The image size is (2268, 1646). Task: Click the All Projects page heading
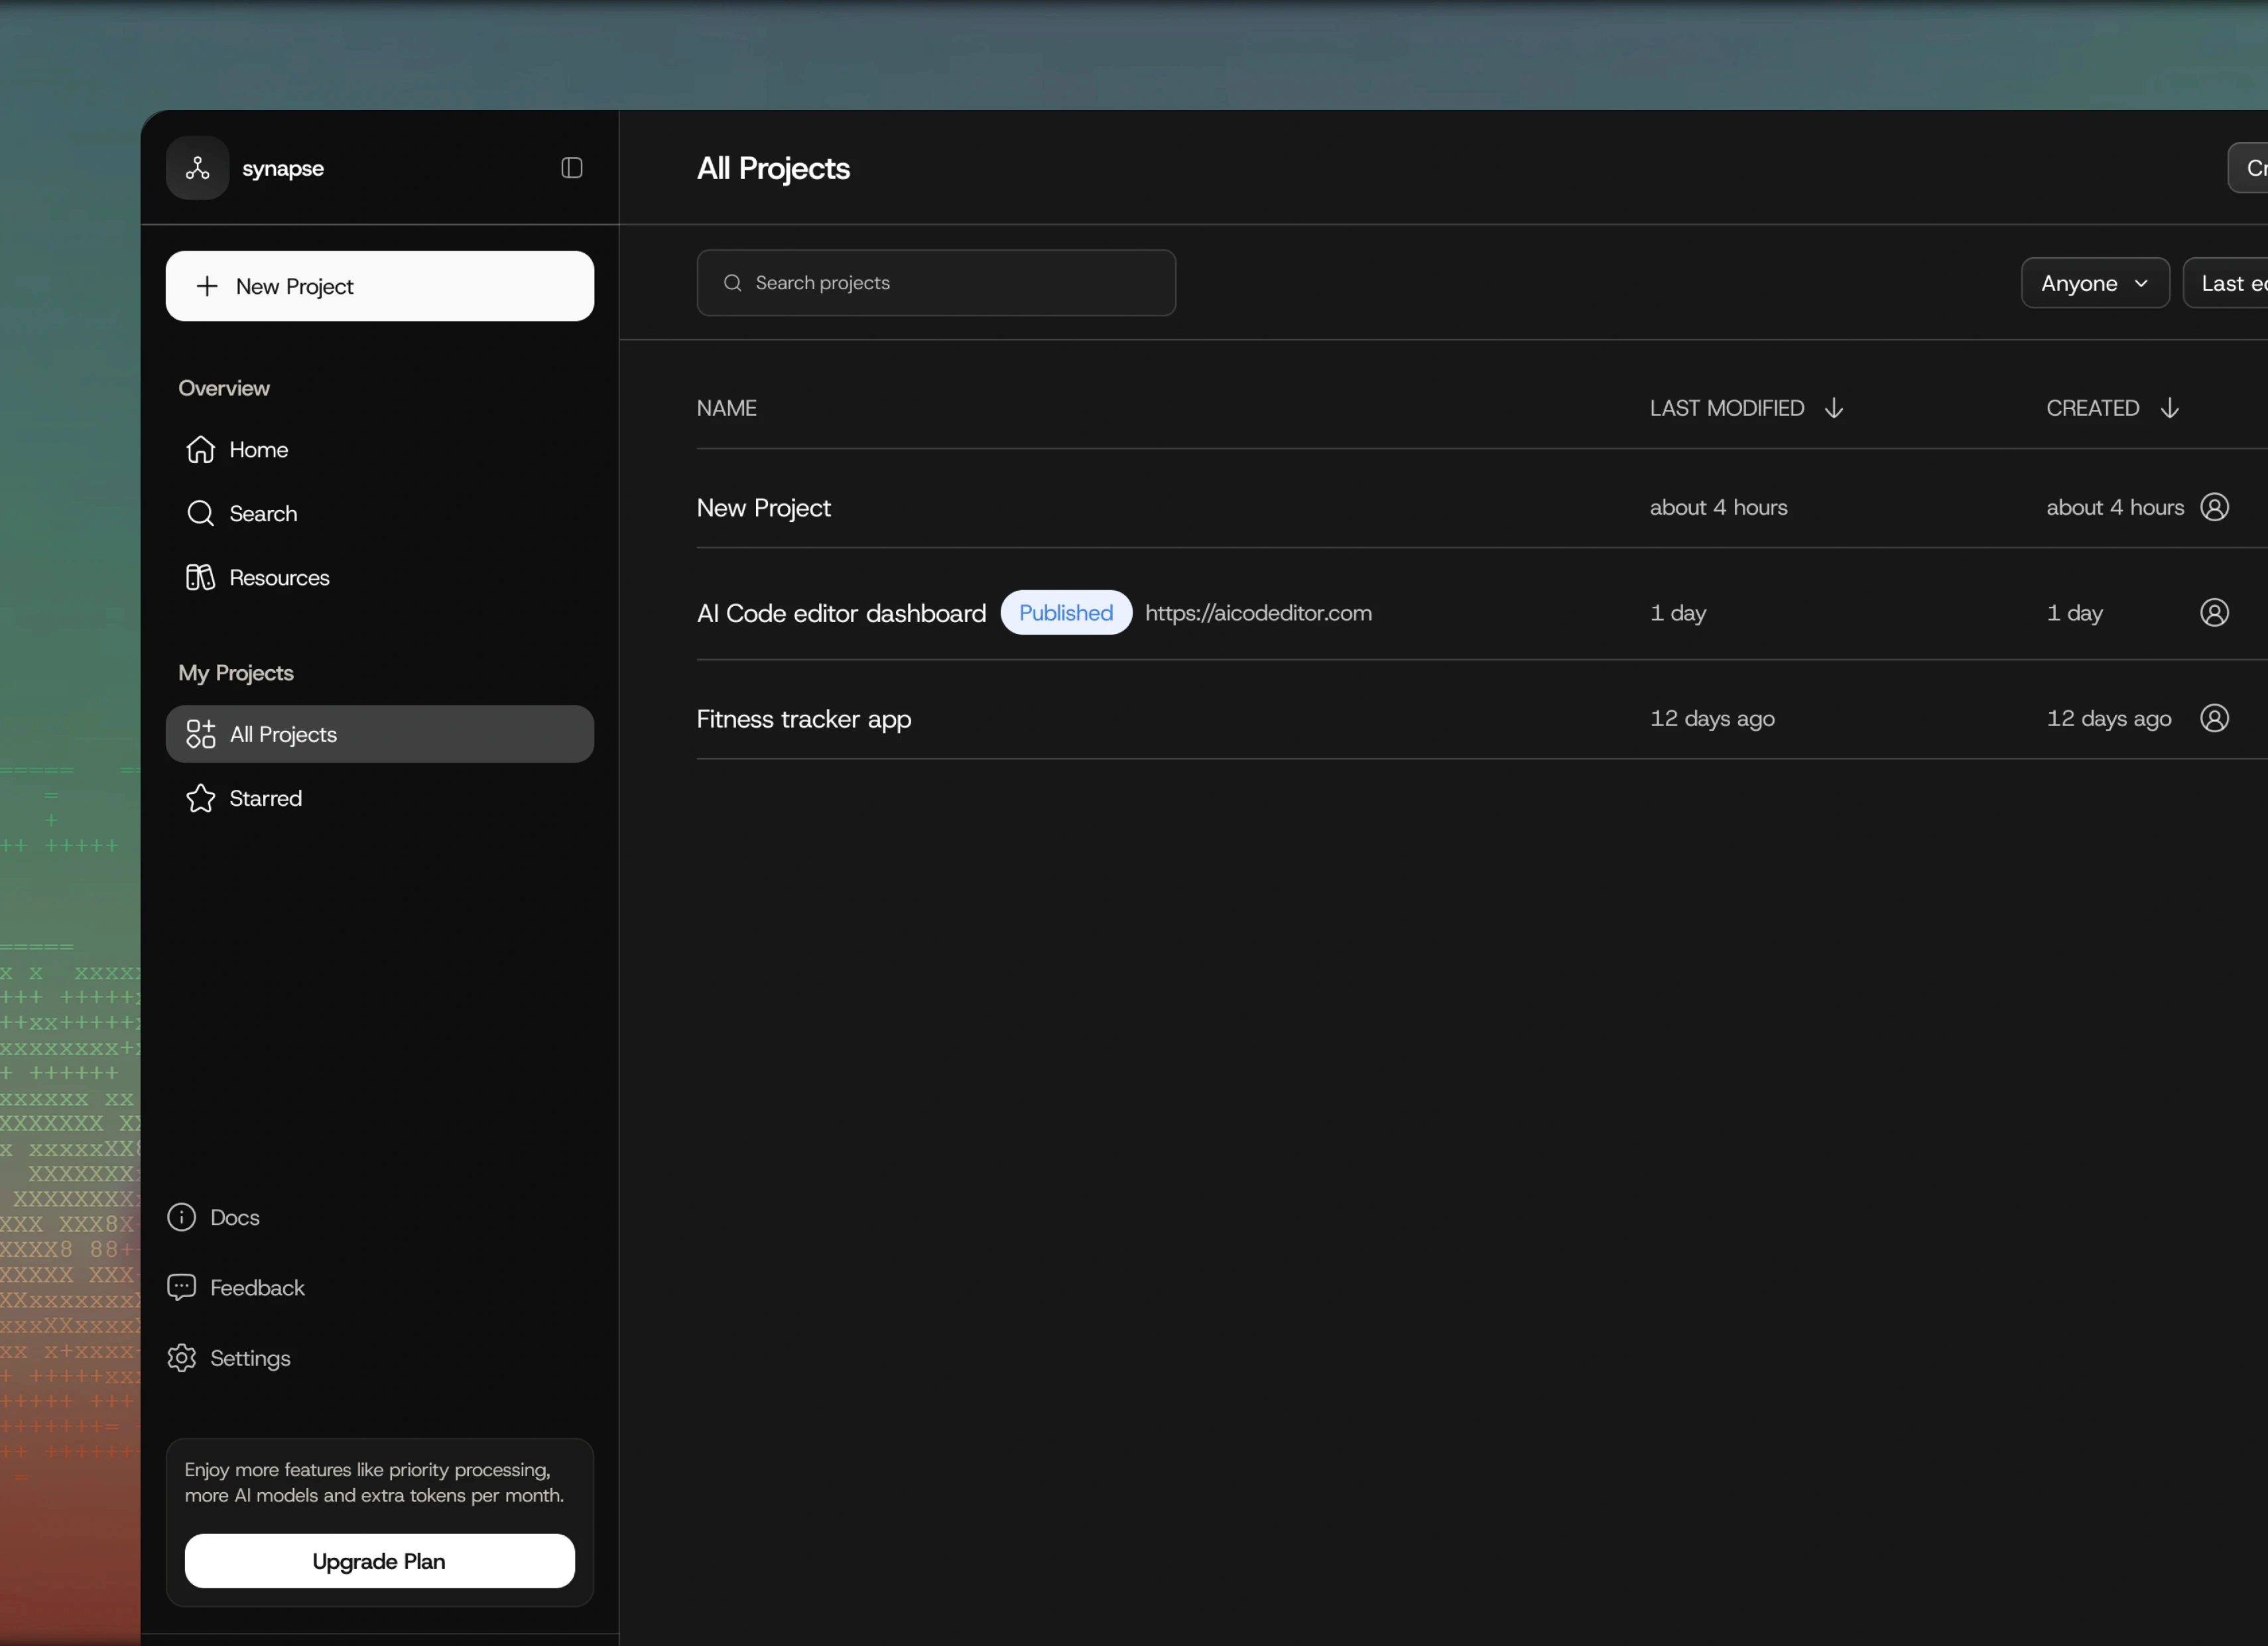click(x=773, y=168)
